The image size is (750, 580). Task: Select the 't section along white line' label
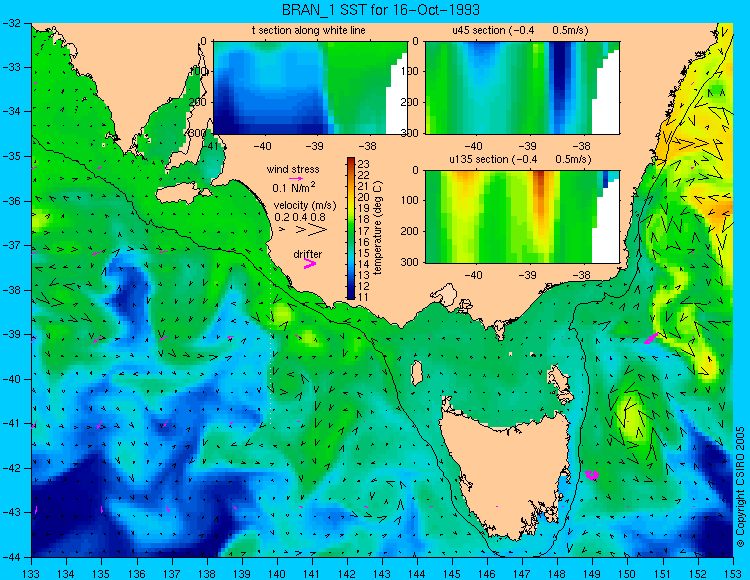[309, 31]
